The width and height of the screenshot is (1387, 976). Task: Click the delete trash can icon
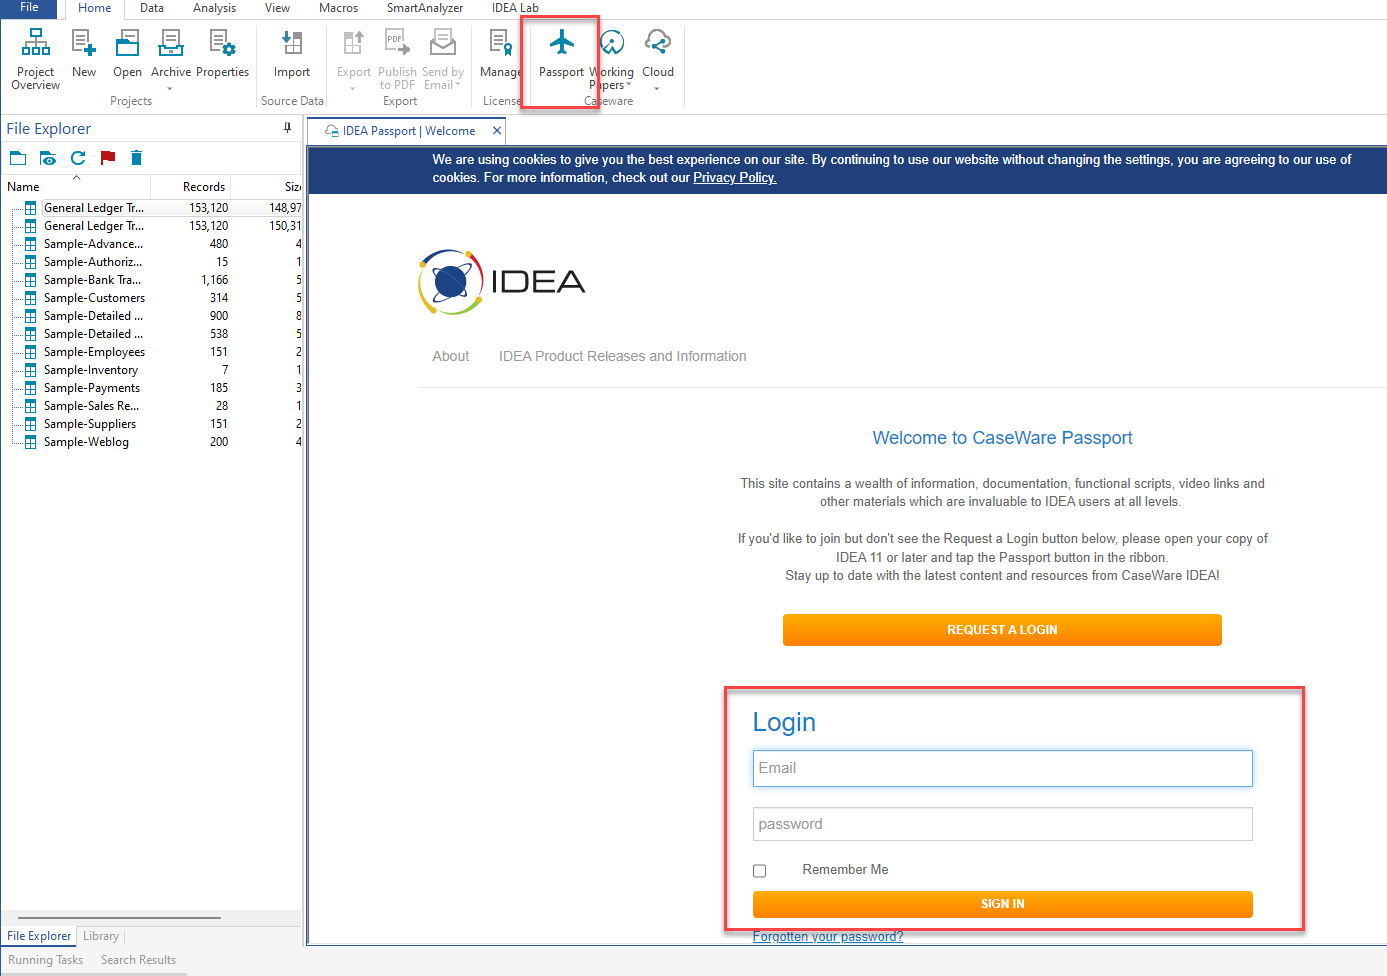(137, 158)
